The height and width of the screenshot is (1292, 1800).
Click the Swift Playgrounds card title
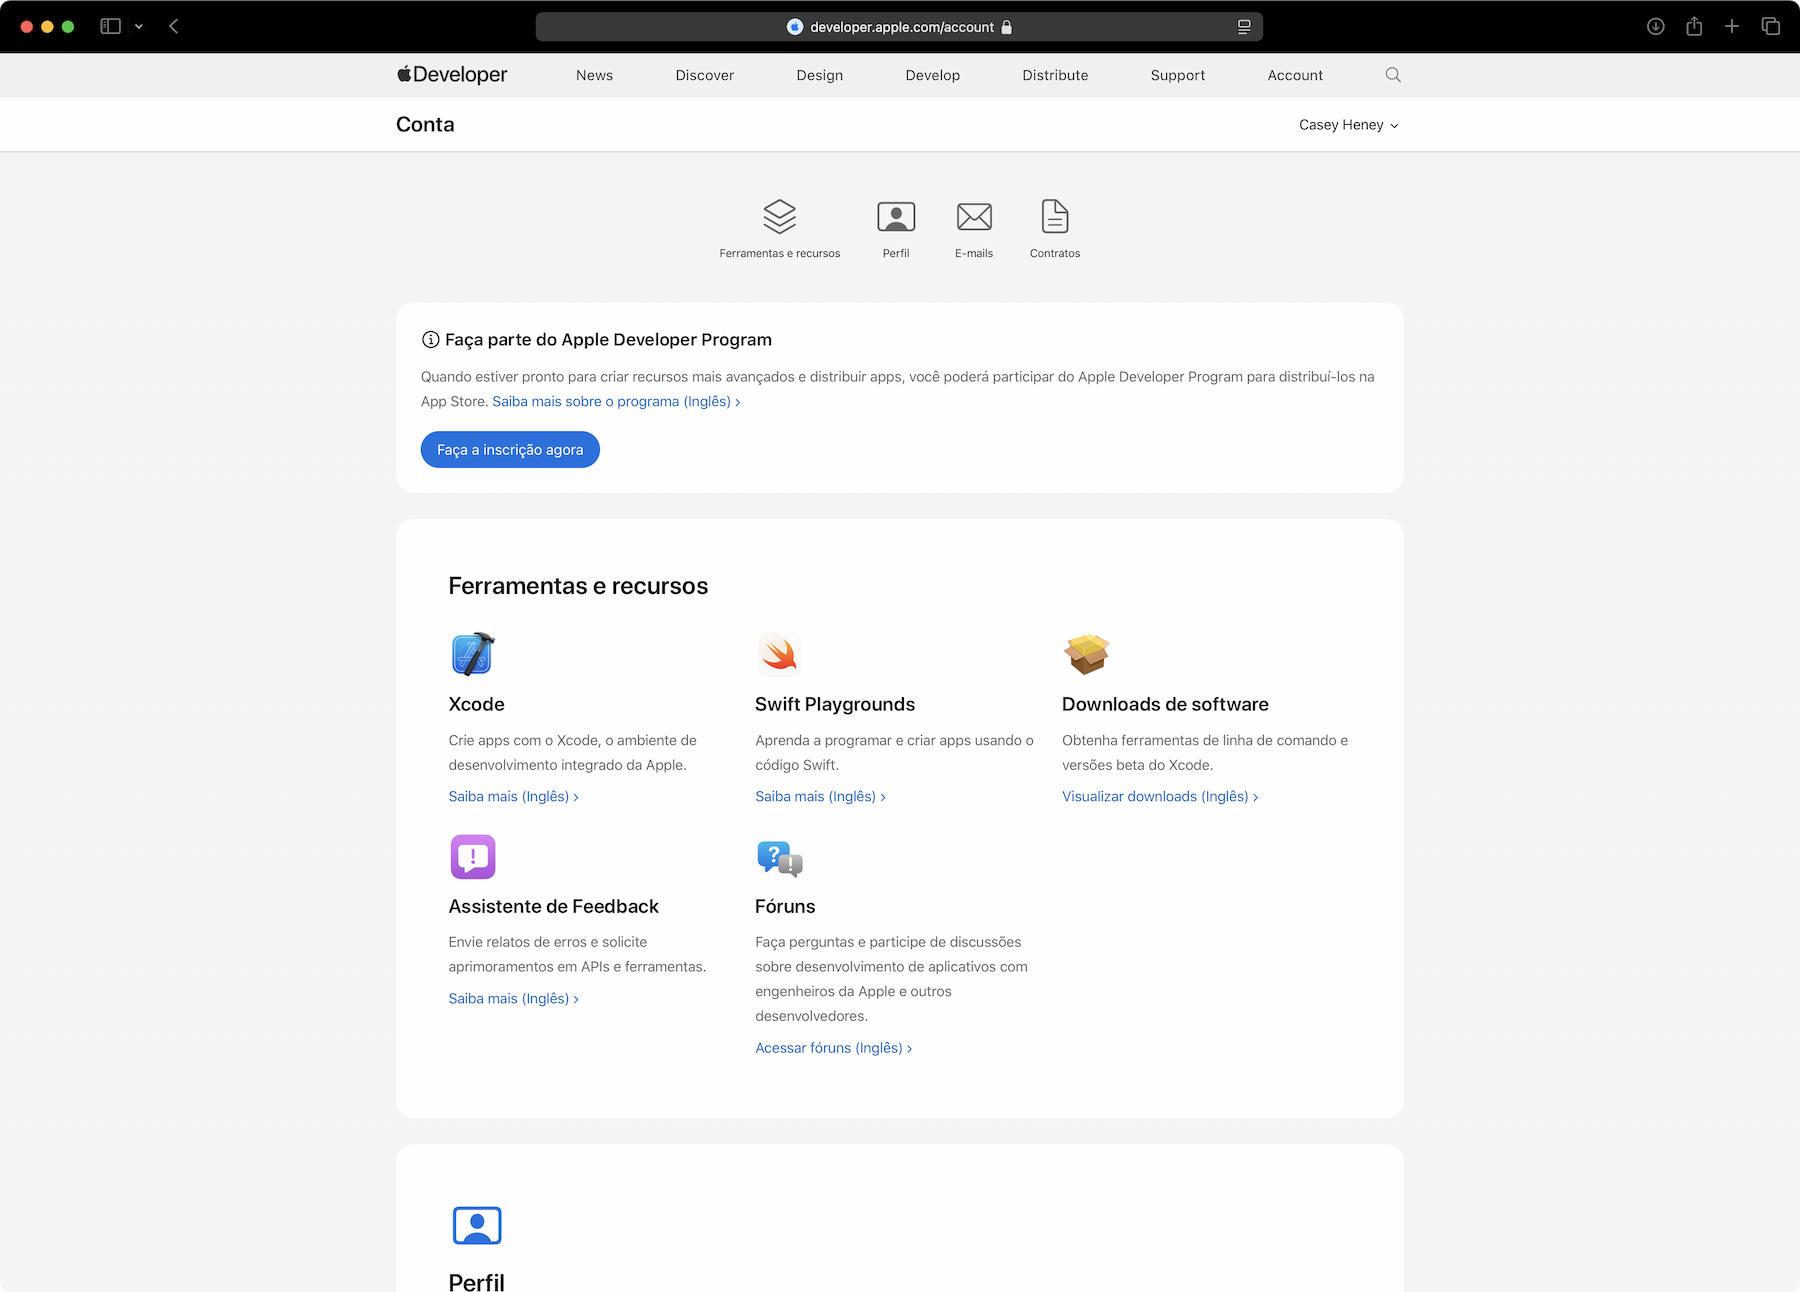[x=835, y=705]
